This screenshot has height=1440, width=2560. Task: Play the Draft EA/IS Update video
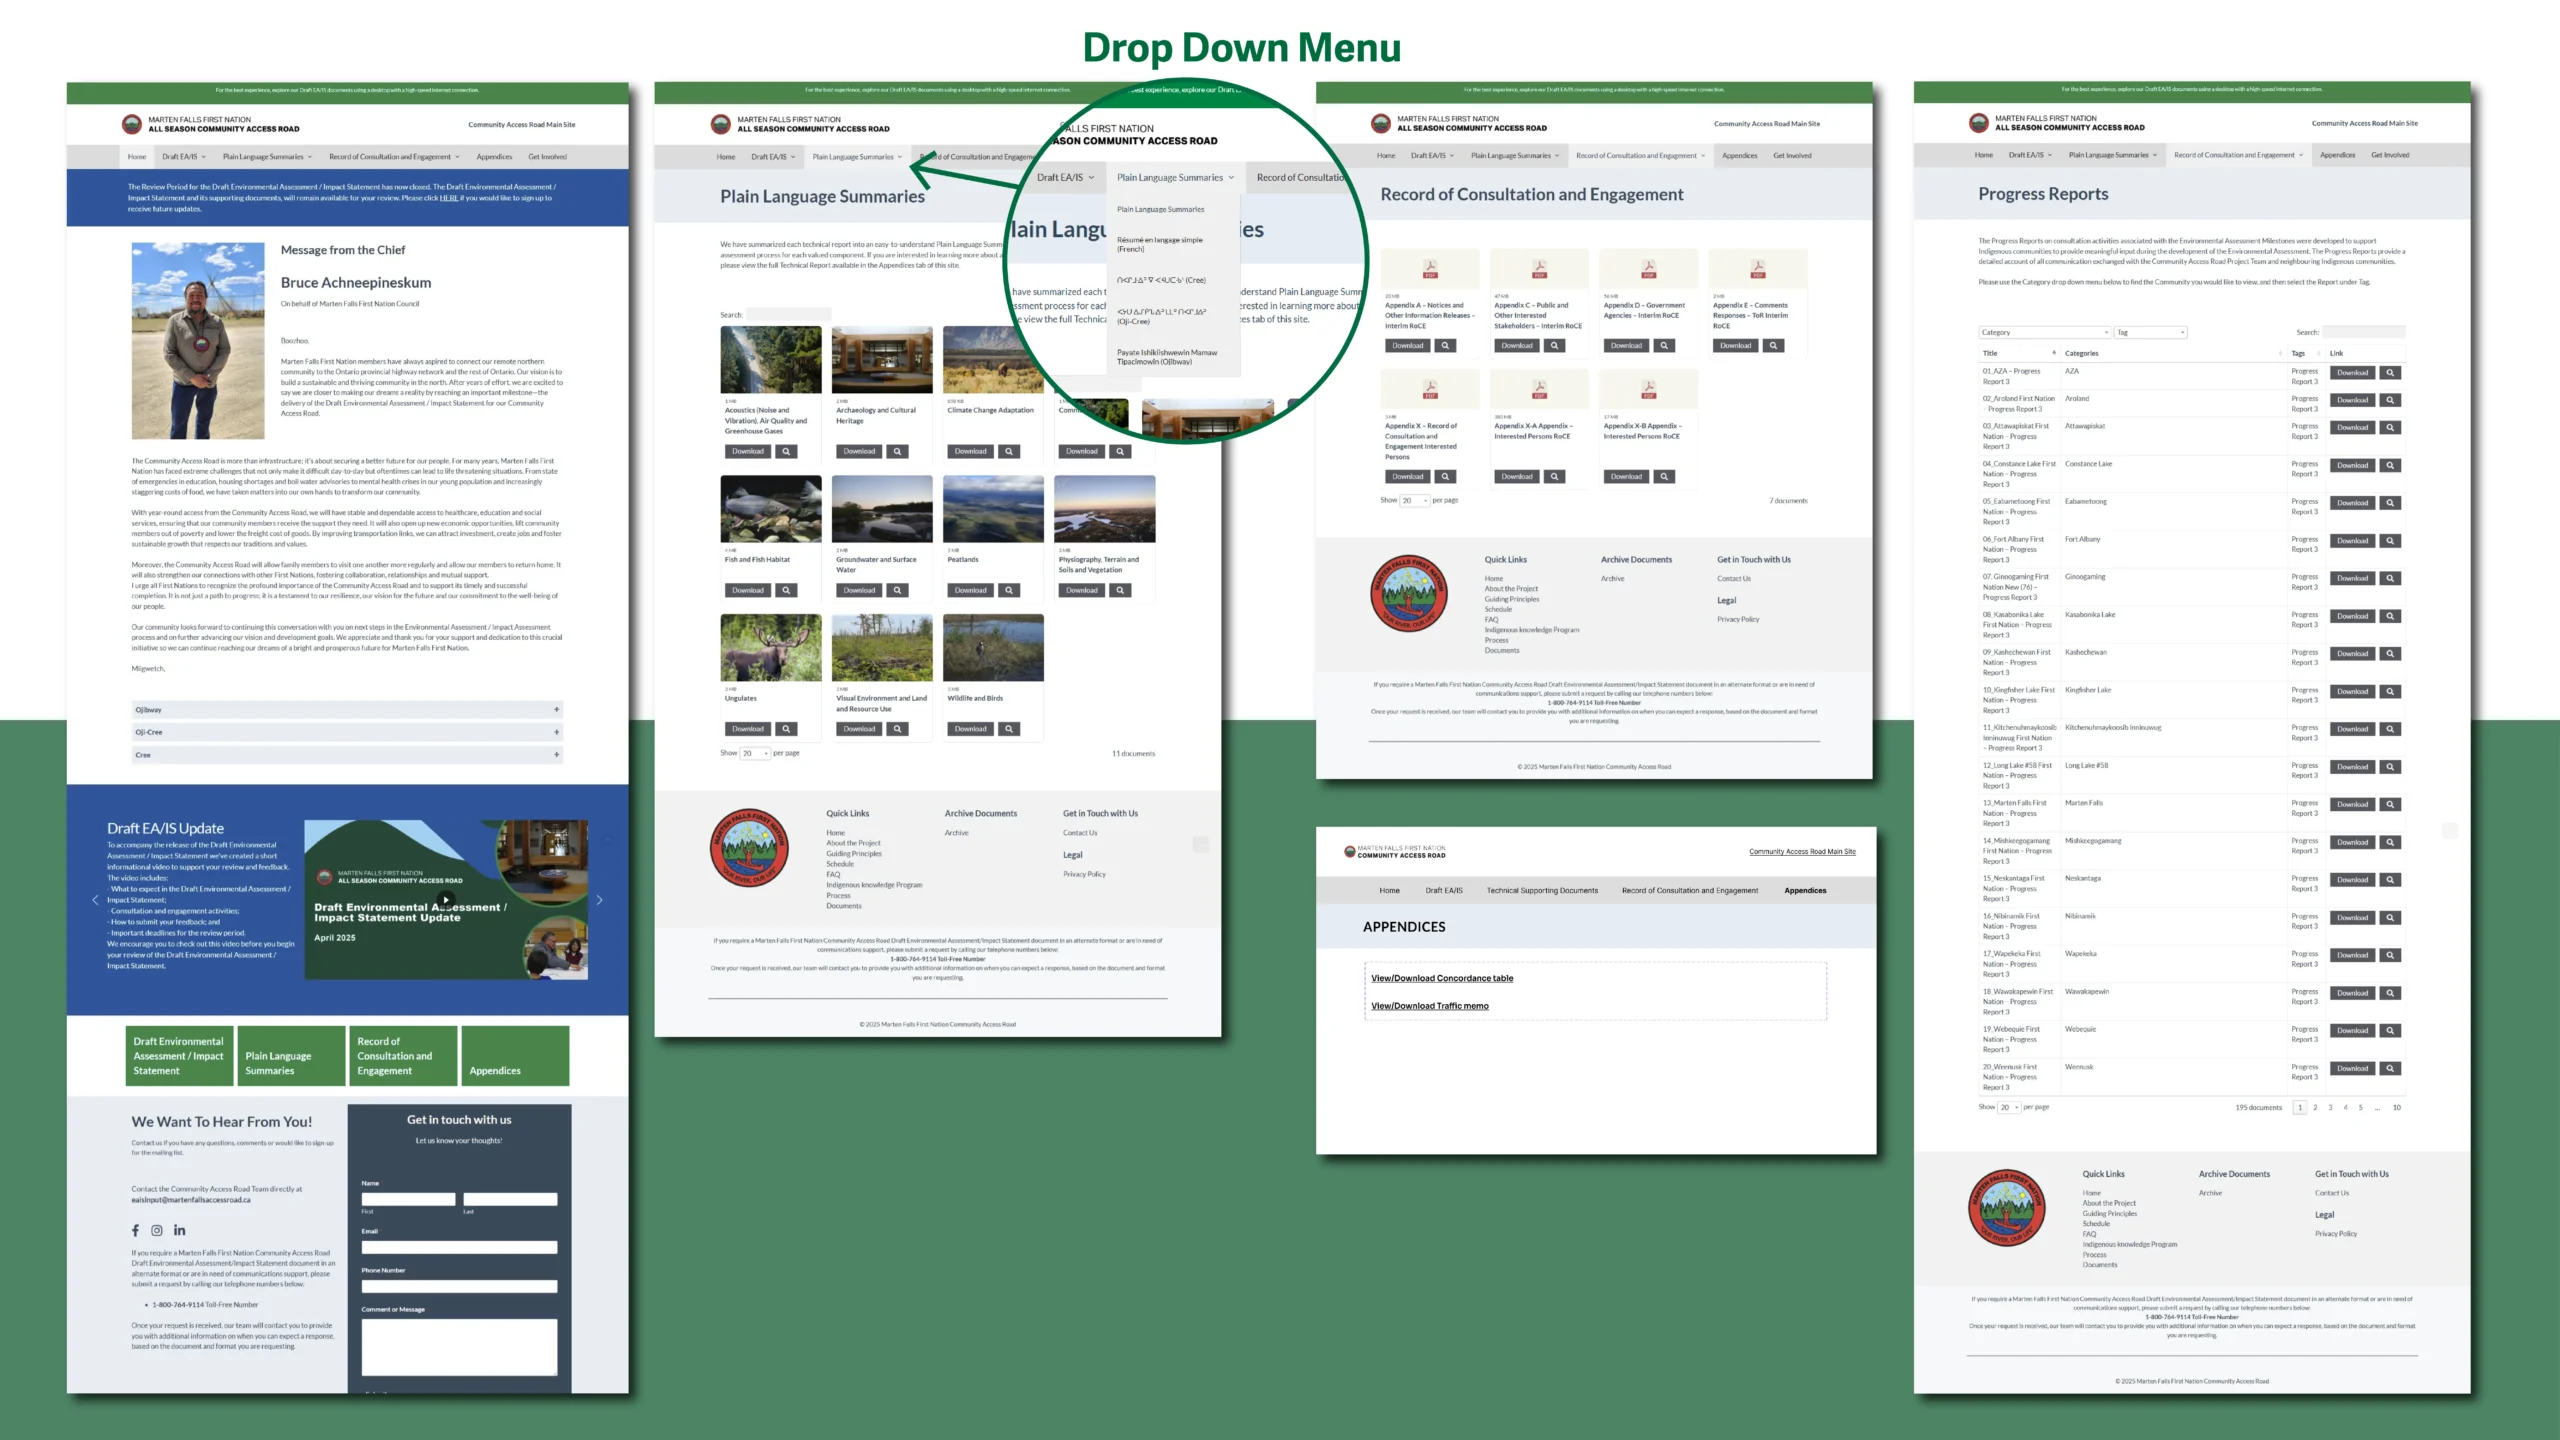tap(446, 900)
